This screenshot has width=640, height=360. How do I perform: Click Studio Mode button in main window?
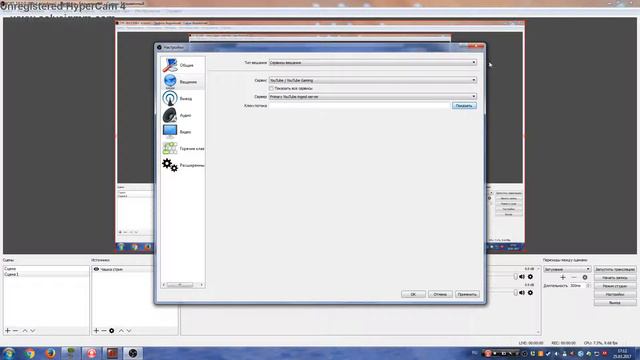point(615,286)
